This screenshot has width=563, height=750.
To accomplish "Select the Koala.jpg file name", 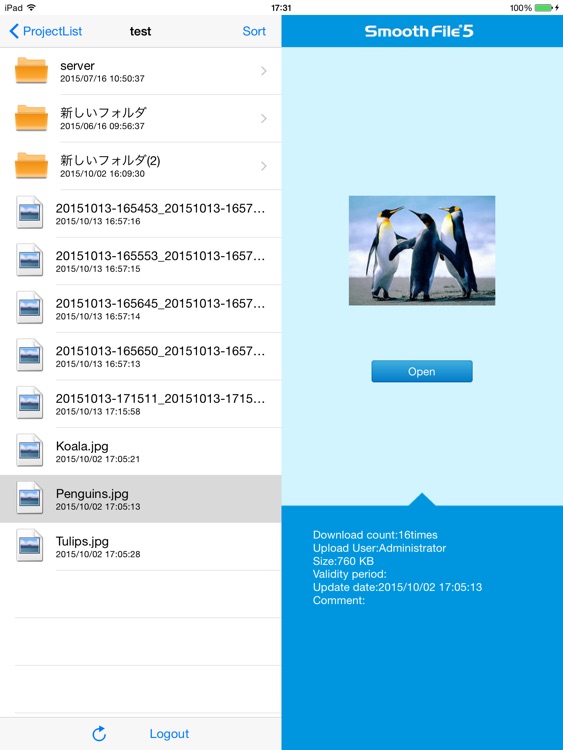I will 82,446.
